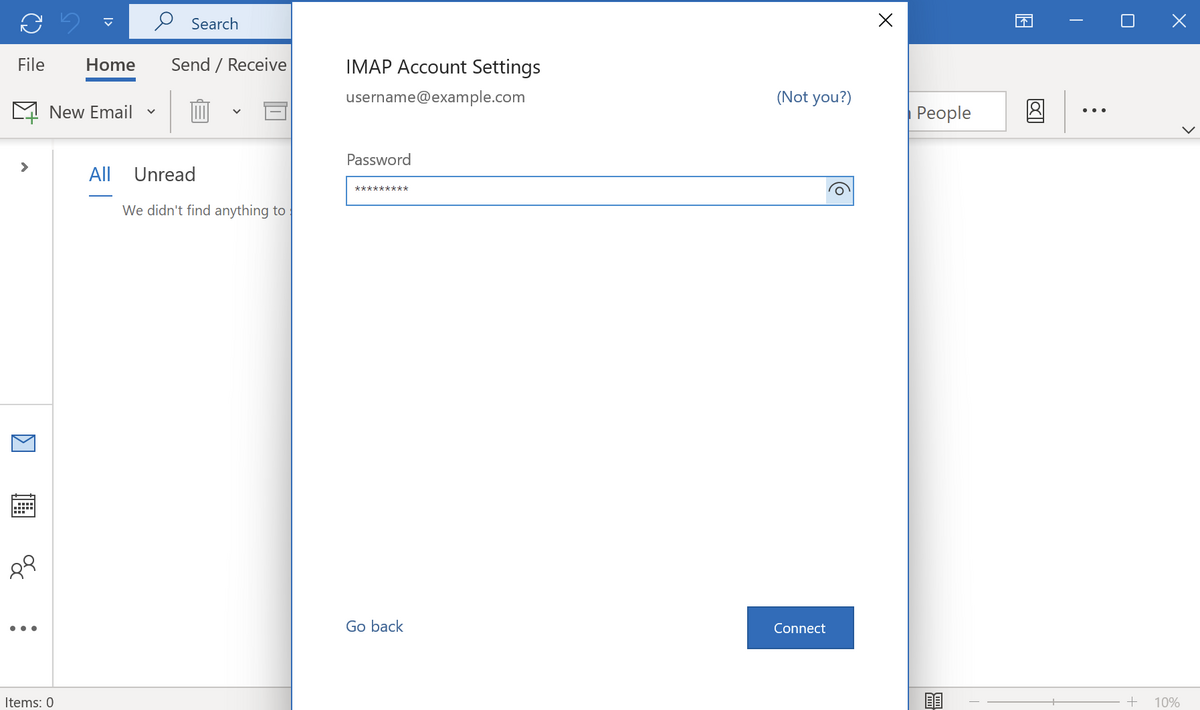Expand the New Email dropdown arrow
1200x710 pixels.
tap(151, 112)
